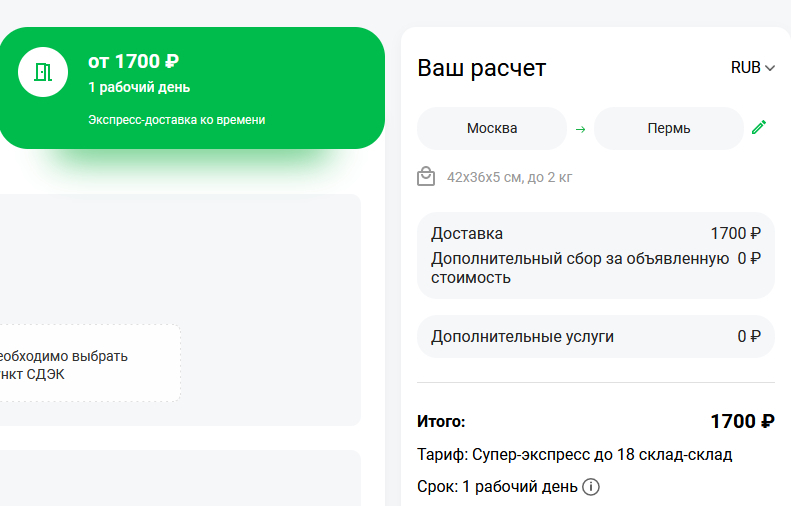The image size is (791, 506).
Task: Click 'Экспресс-доставка ко времени' text
Action: pyautogui.click(x=177, y=120)
